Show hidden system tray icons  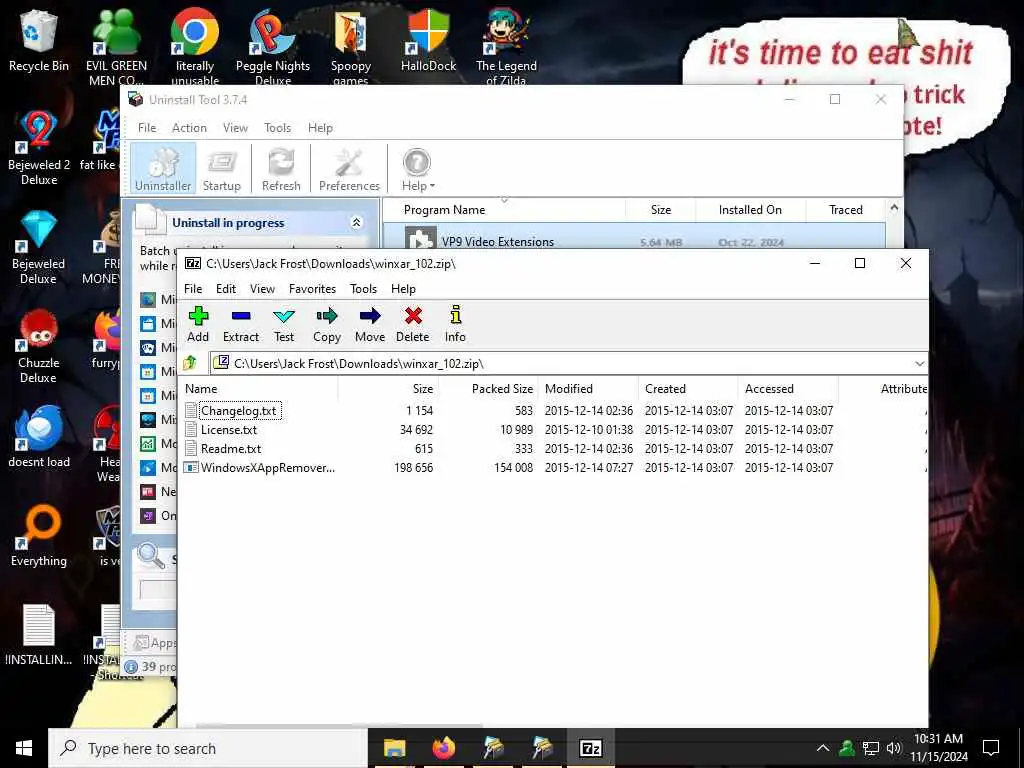823,748
